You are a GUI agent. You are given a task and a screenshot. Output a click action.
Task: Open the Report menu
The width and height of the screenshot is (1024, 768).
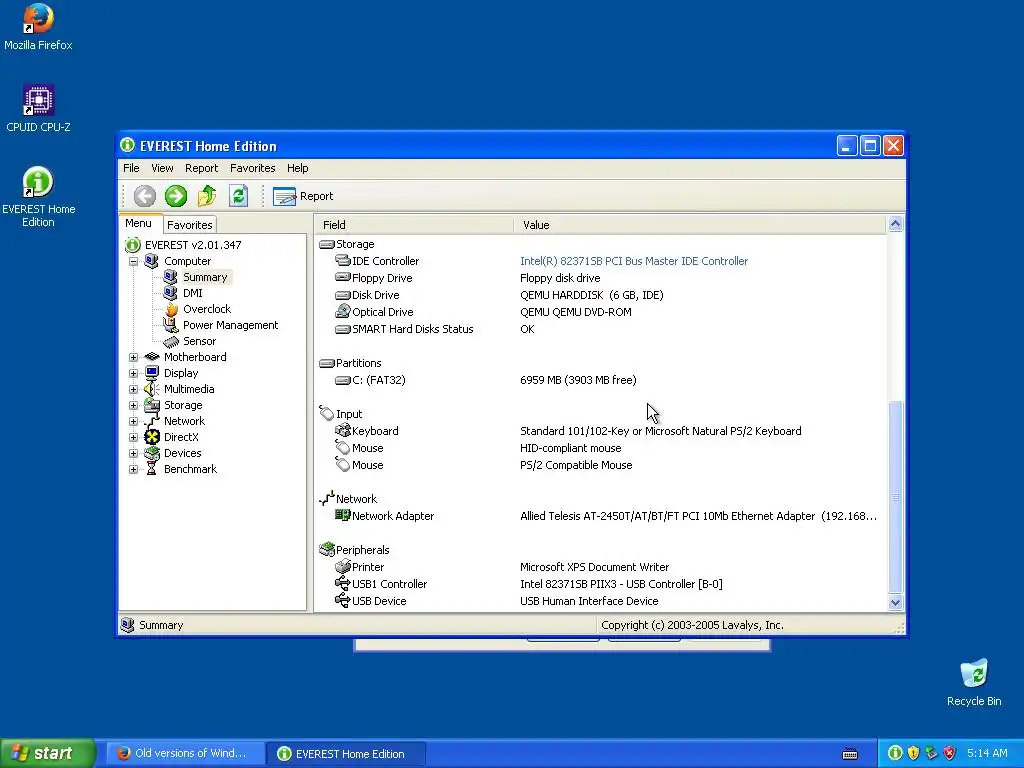201,168
